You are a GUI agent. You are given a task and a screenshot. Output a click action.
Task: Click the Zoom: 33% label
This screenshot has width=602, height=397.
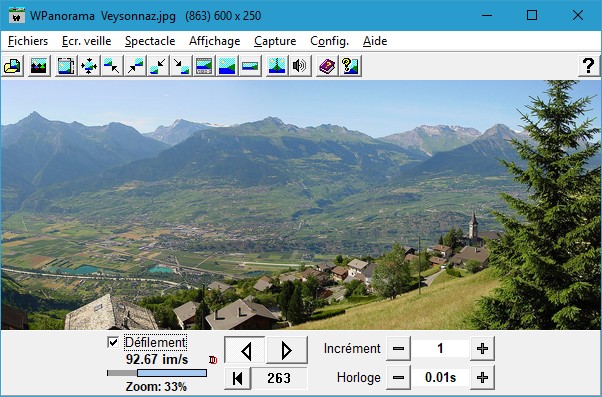click(156, 386)
